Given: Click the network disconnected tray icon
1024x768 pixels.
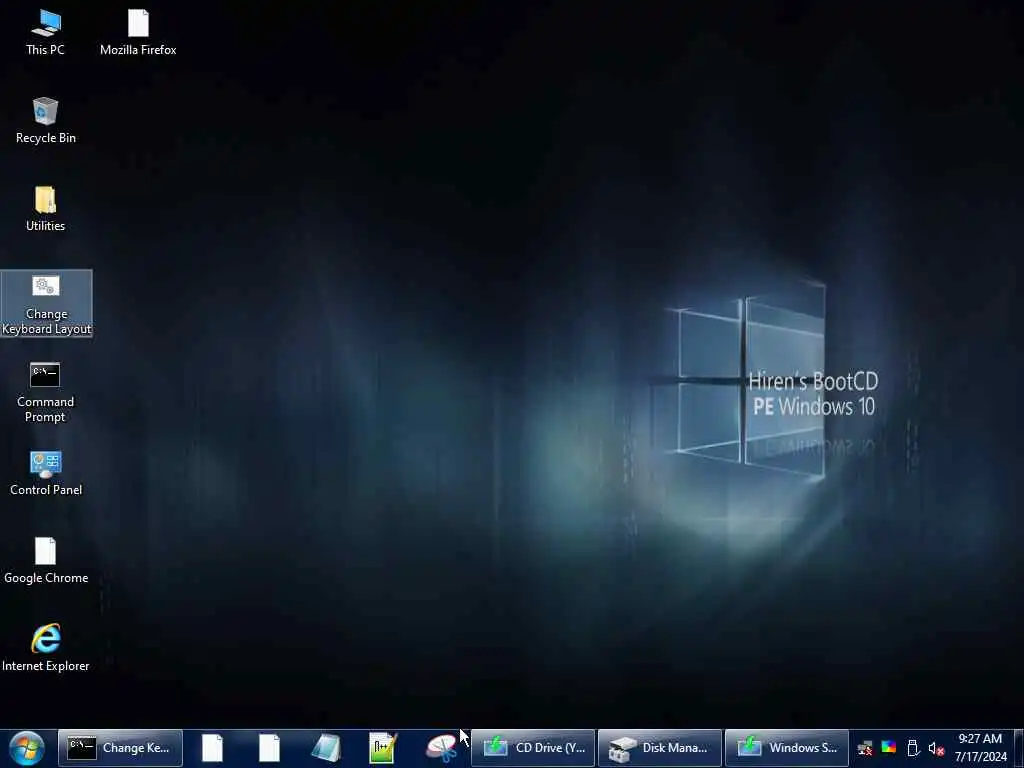Looking at the screenshot, I should click(865, 748).
